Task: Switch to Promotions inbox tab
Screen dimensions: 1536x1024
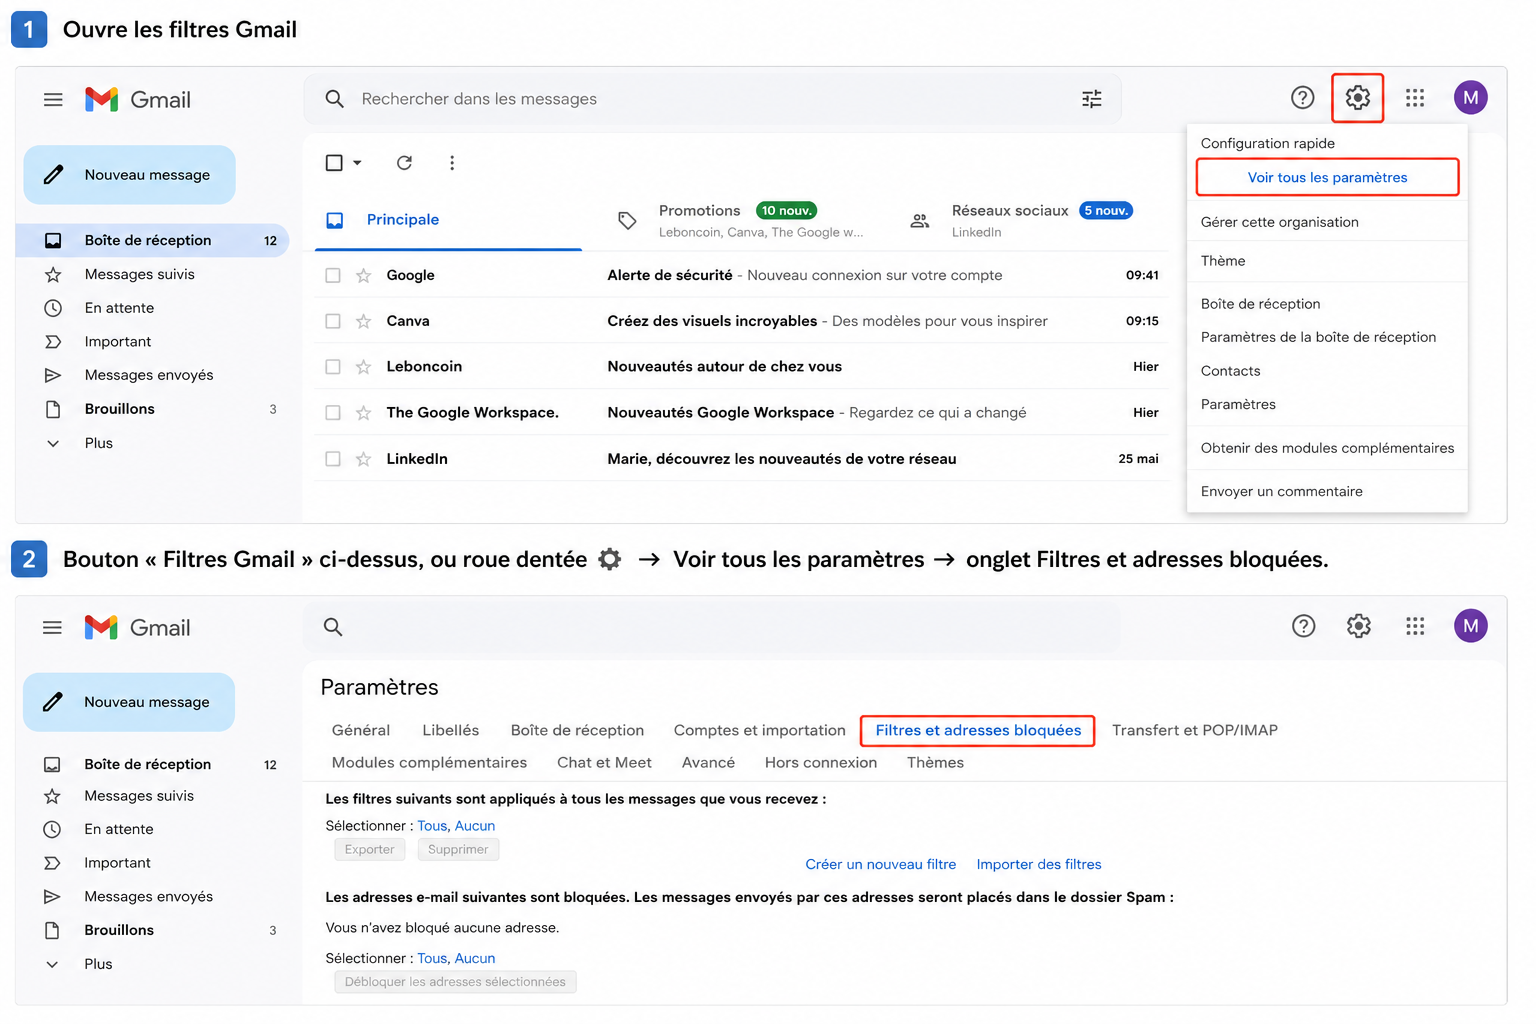Action: point(740,220)
